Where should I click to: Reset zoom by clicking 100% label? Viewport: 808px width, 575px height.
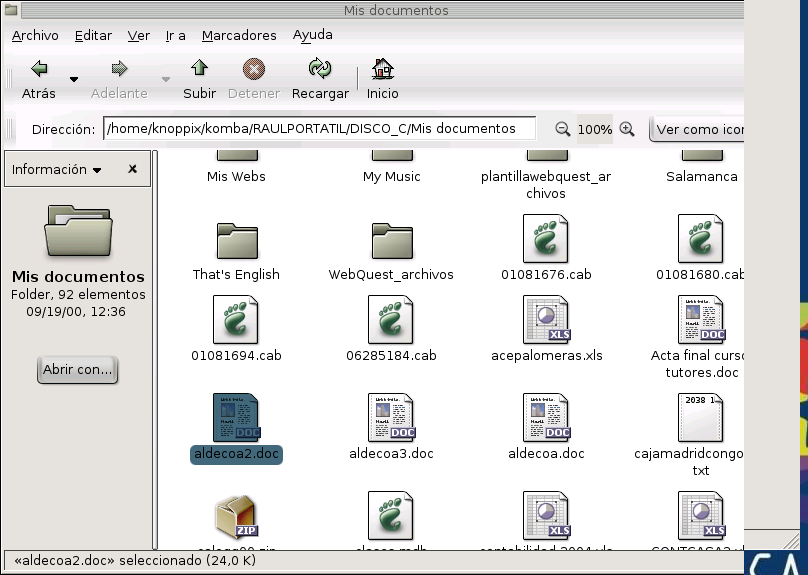point(595,129)
